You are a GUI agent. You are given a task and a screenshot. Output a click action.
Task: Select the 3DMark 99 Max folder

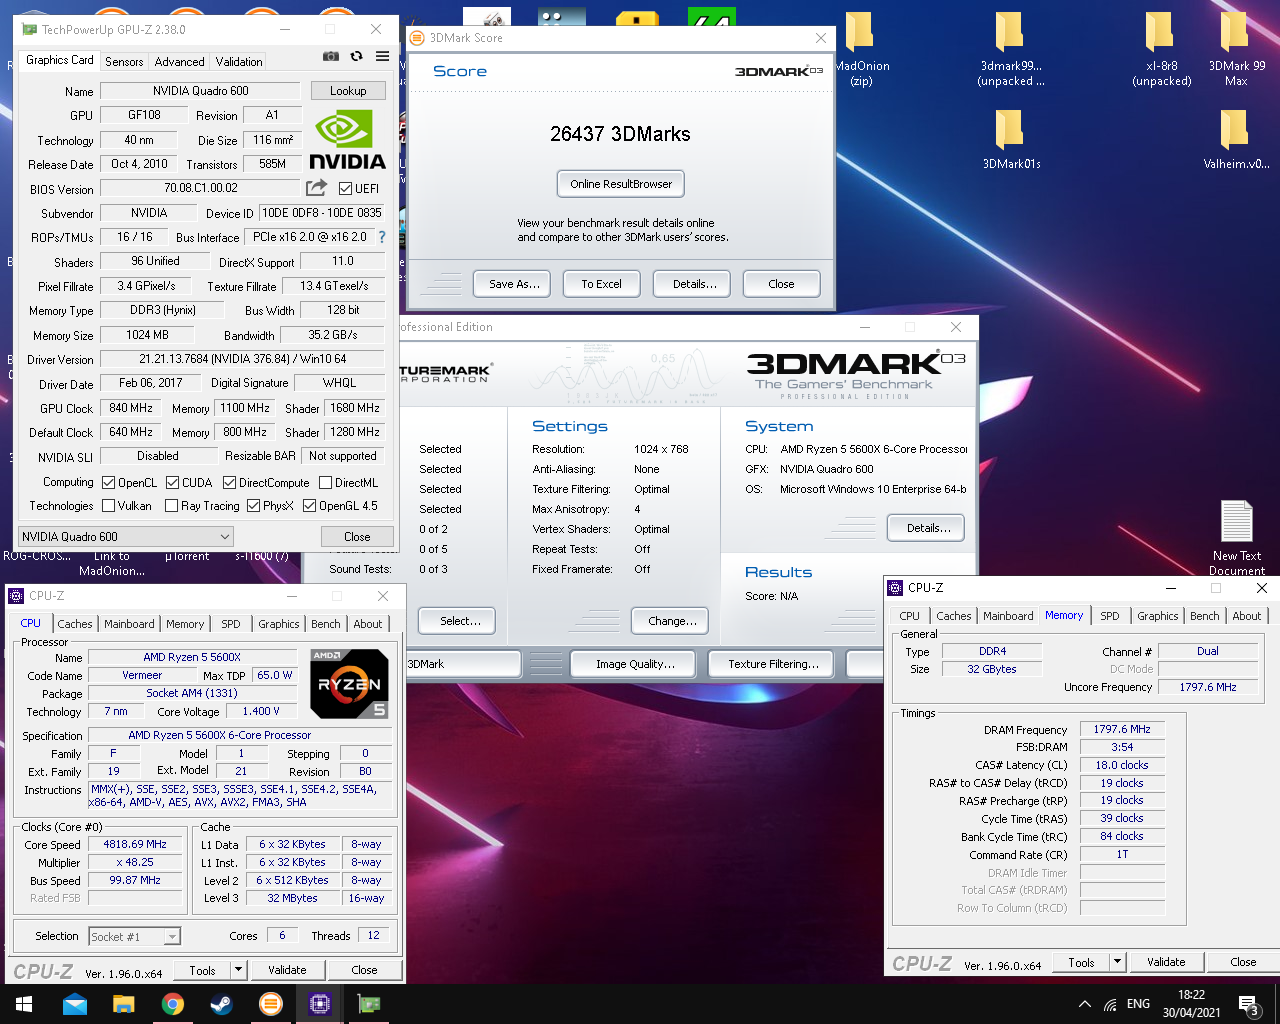coord(1236,49)
